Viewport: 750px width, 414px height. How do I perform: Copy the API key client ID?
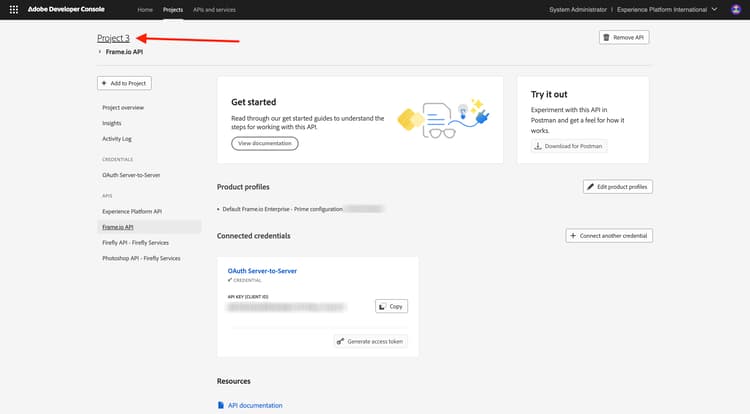click(x=391, y=306)
